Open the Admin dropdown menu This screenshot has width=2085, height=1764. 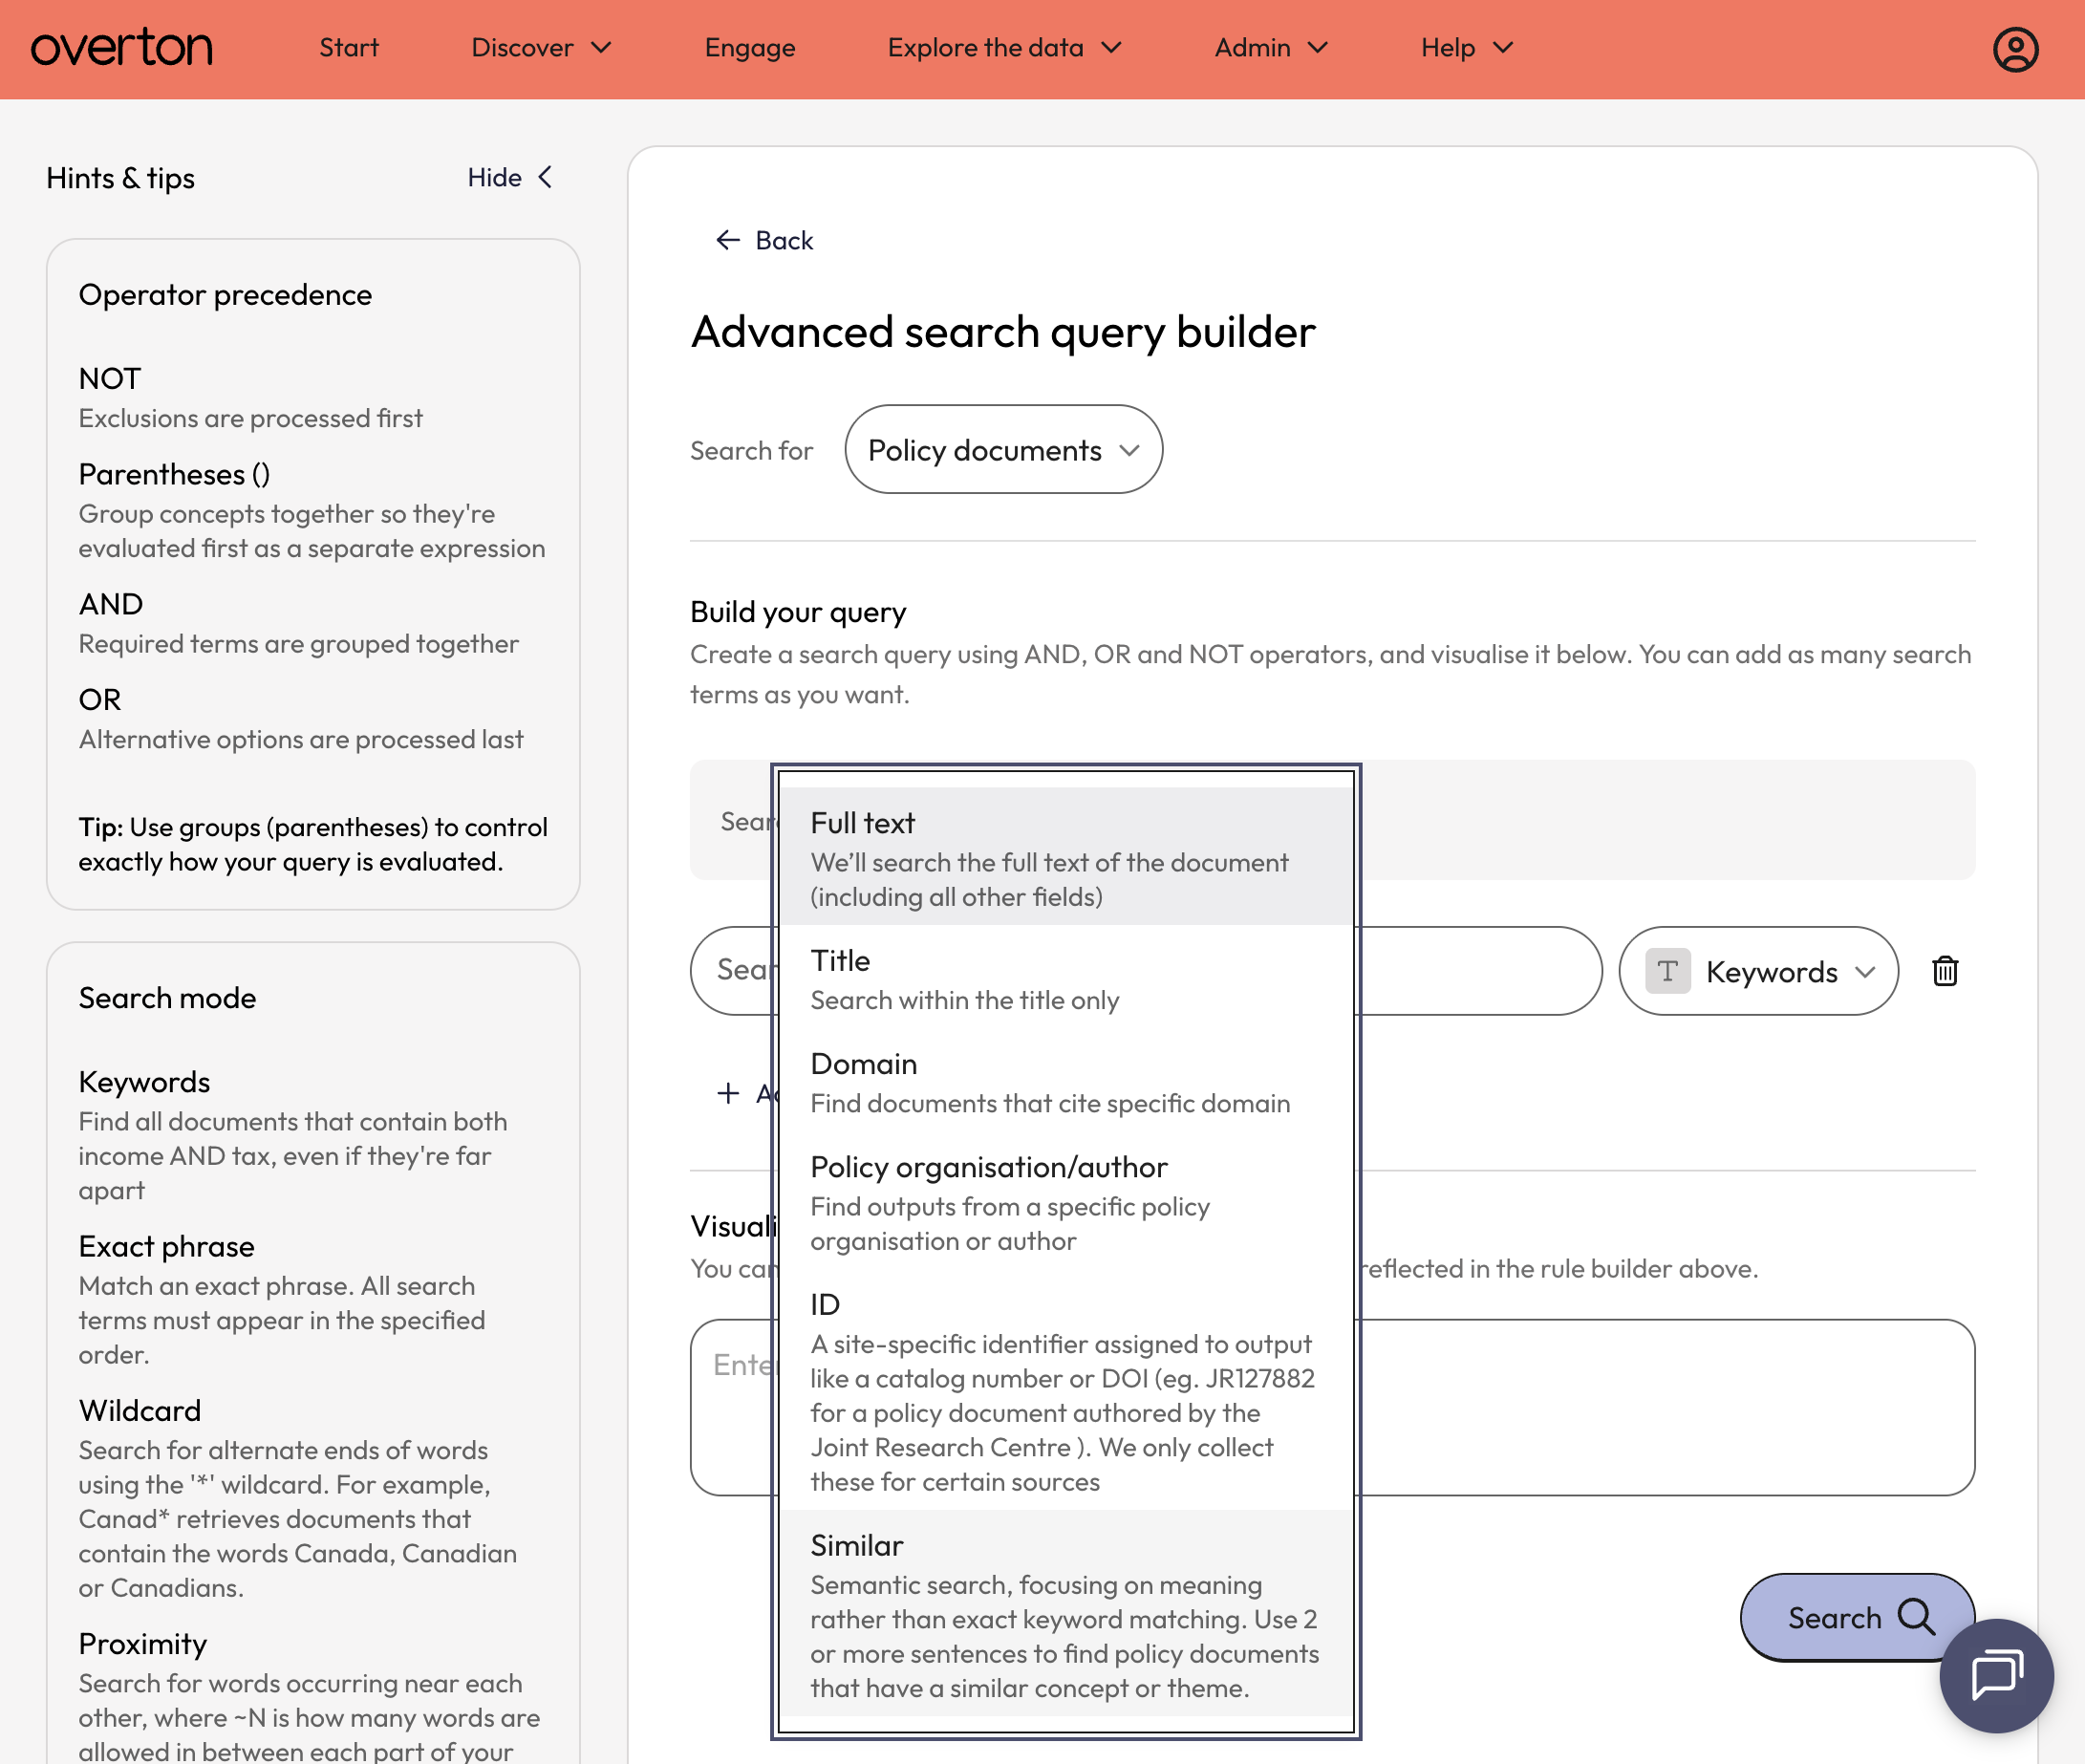point(1271,48)
